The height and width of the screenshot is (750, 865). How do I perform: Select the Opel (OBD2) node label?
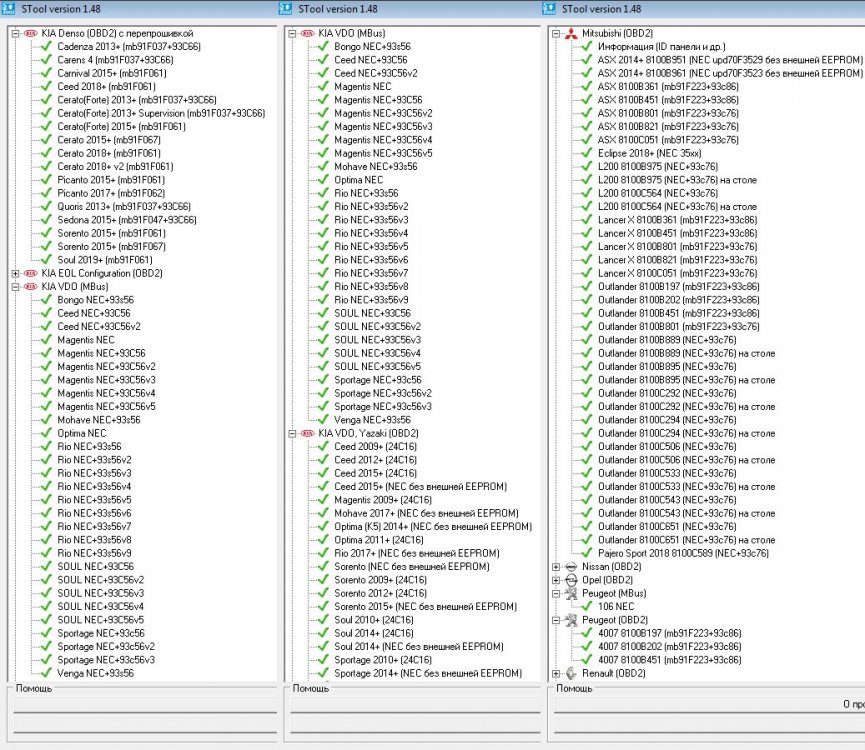607,580
